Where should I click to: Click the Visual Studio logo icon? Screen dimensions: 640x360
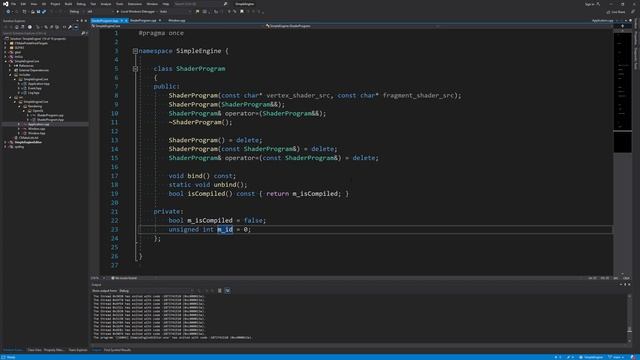[5, 4]
